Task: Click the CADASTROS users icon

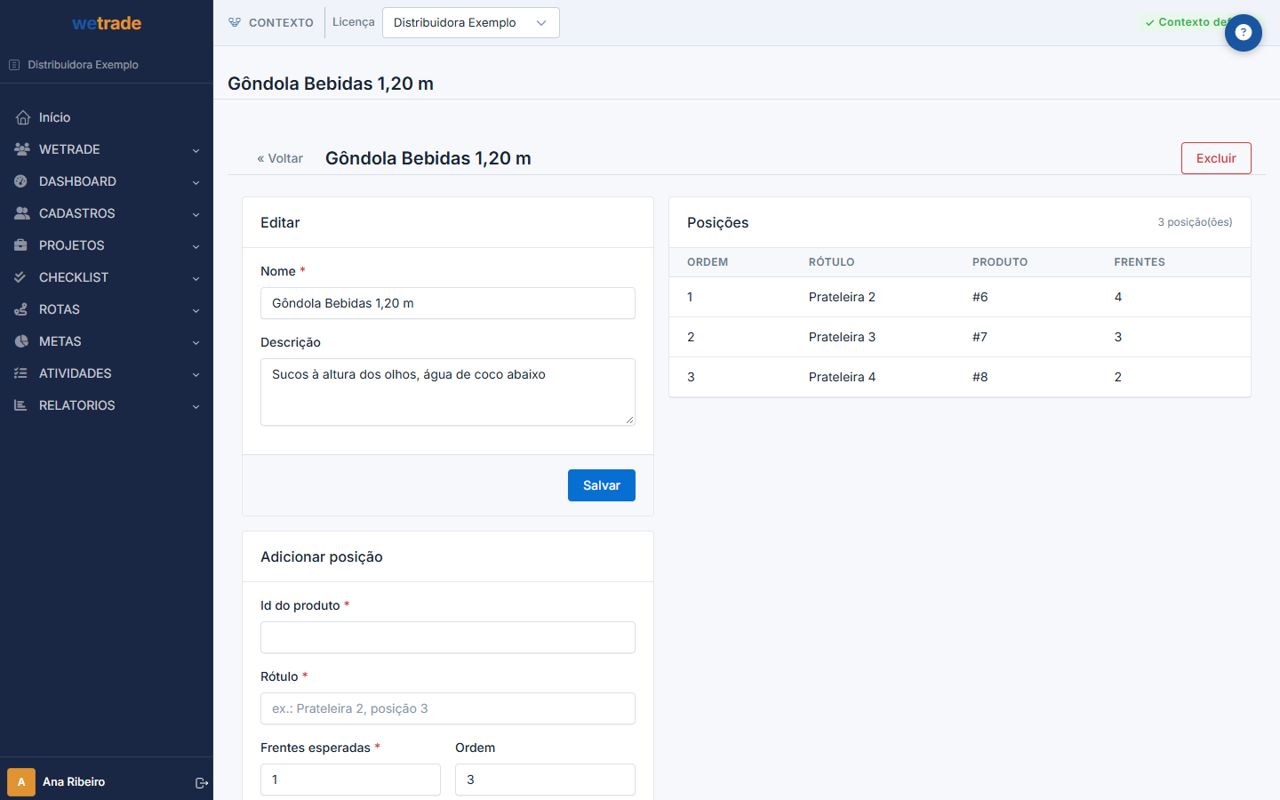Action: pyautogui.click(x=22, y=214)
